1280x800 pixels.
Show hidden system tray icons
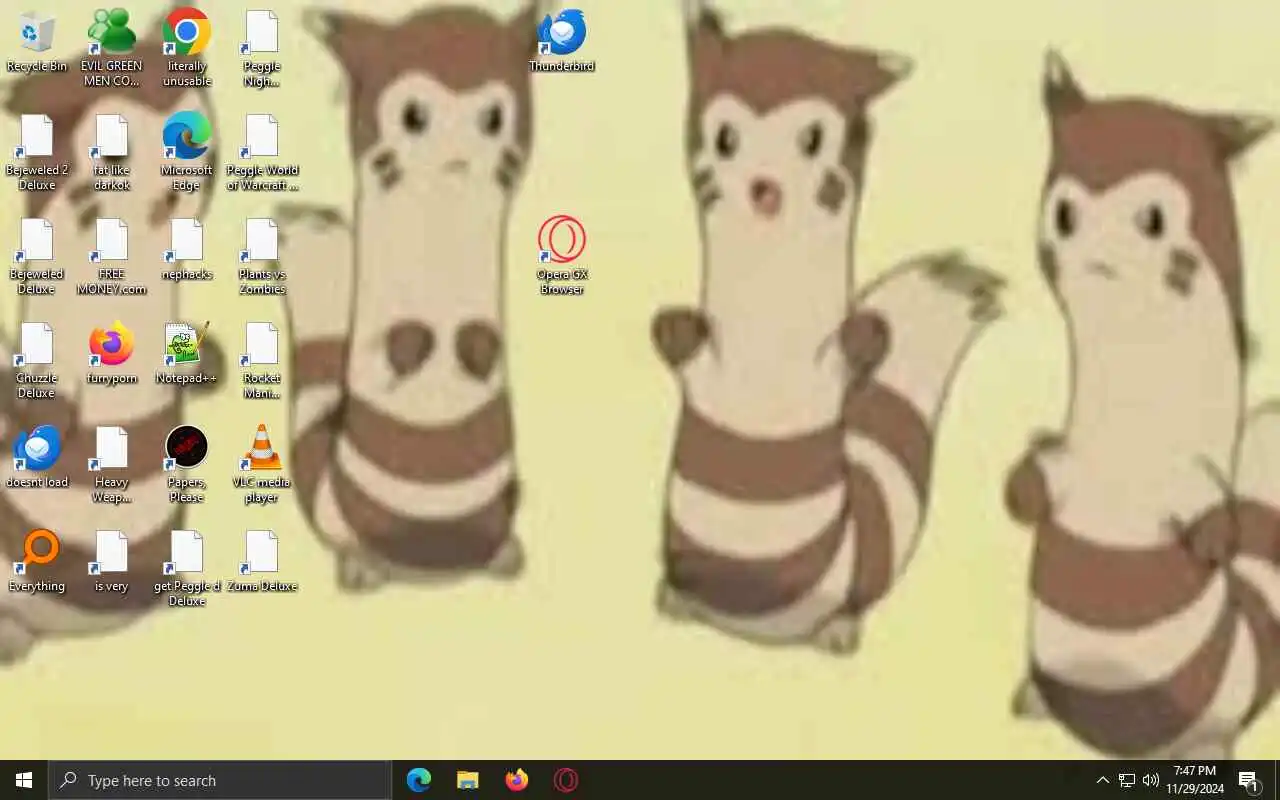pos(1102,780)
